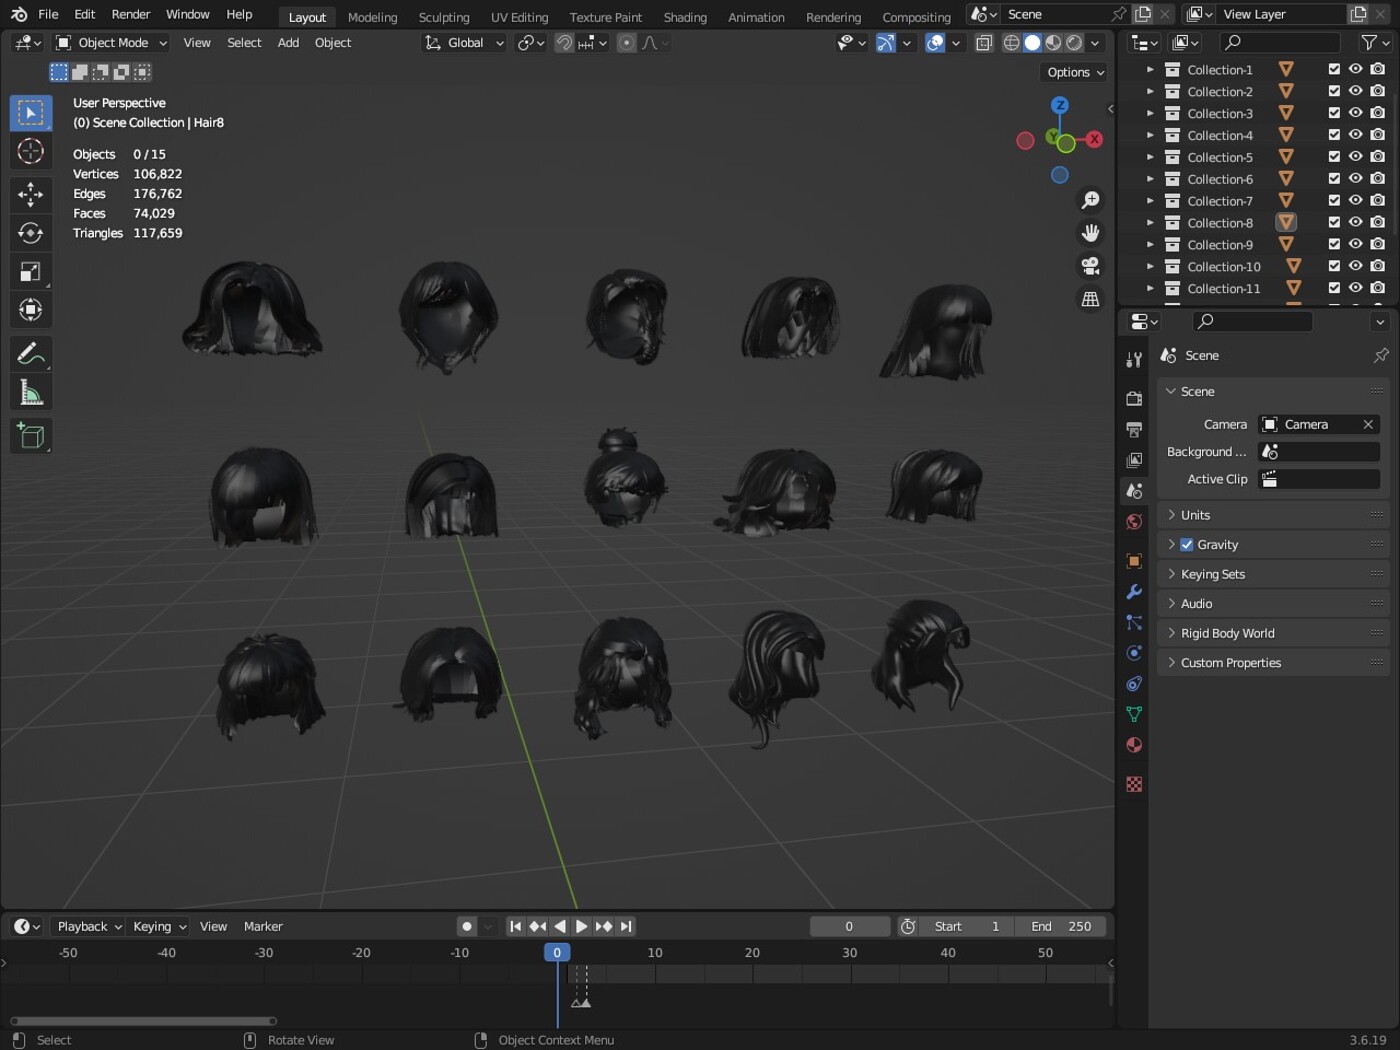This screenshot has width=1400, height=1050.
Task: Uncheck the Gravity checkbox
Action: click(1187, 545)
